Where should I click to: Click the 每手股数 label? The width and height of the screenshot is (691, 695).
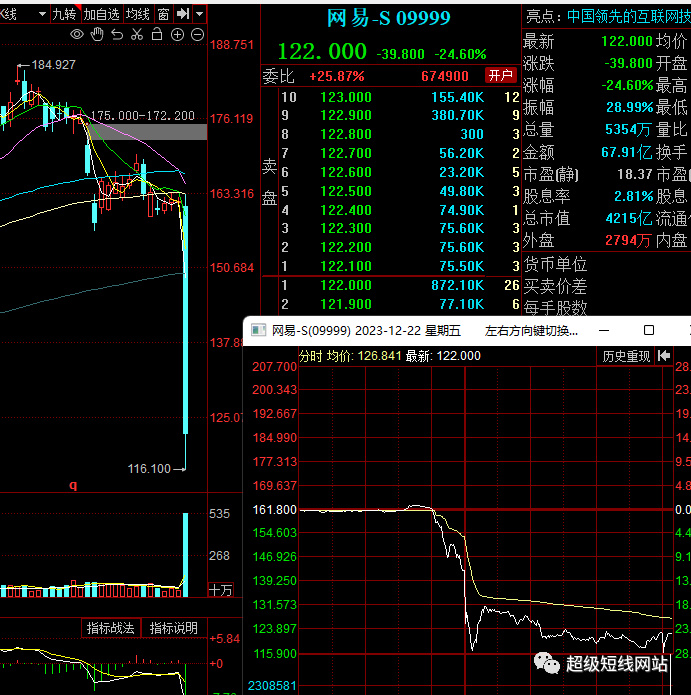click(x=555, y=308)
